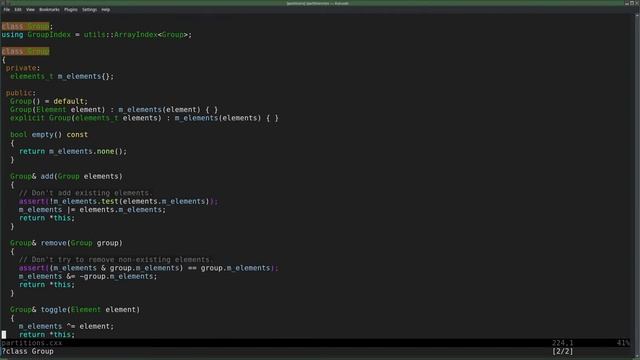Open the Plugins menu
This screenshot has height=360, width=640.
pos(71,9)
